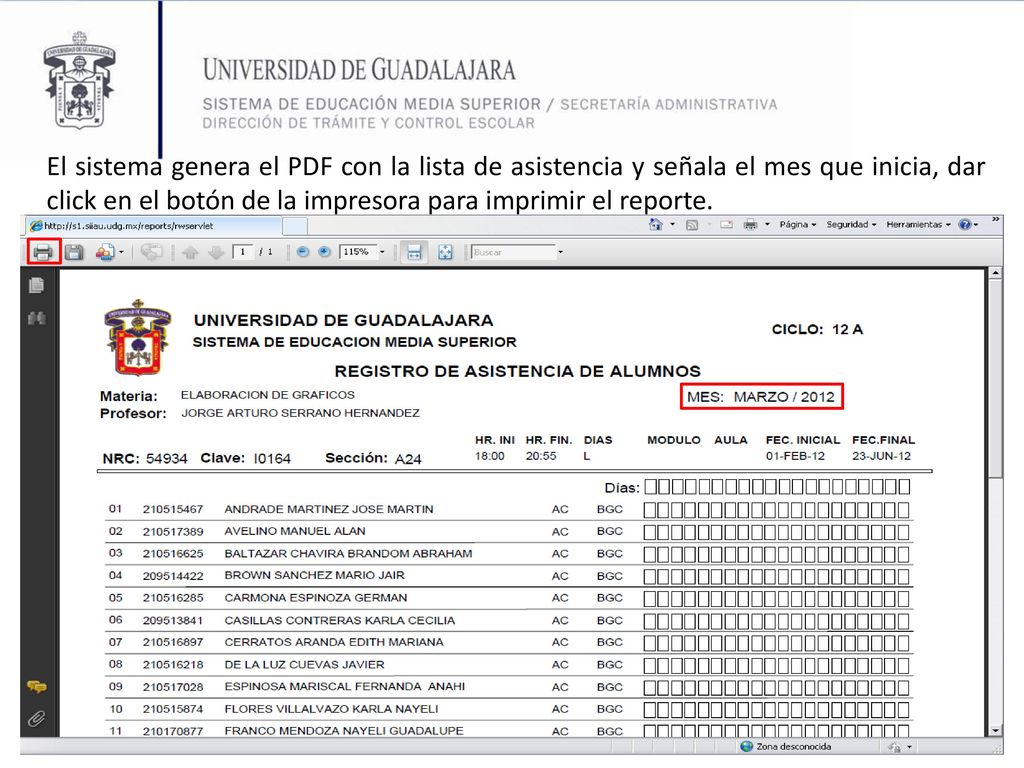This screenshot has height=768, width=1024.
Task: Click the Zona desconocida status text
Action: [x=794, y=746]
